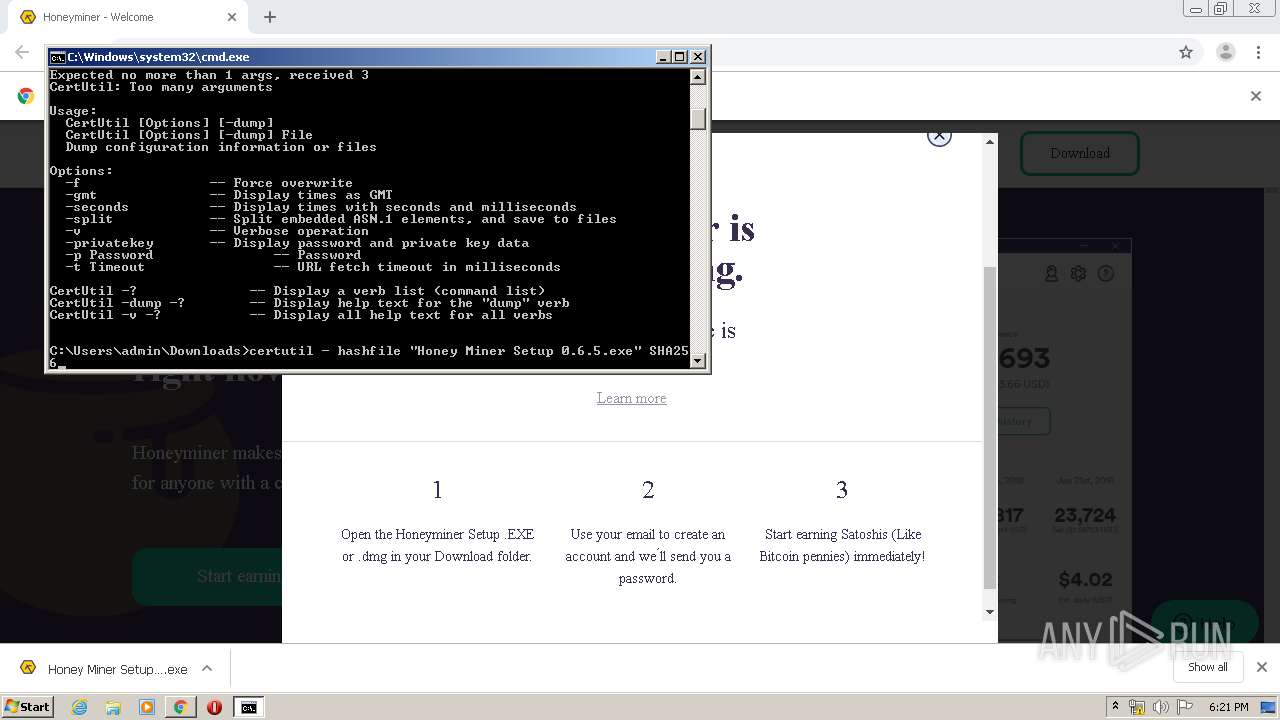Click the Chrome logo in the infobar
The image size is (1280, 720).
[x=26, y=96]
